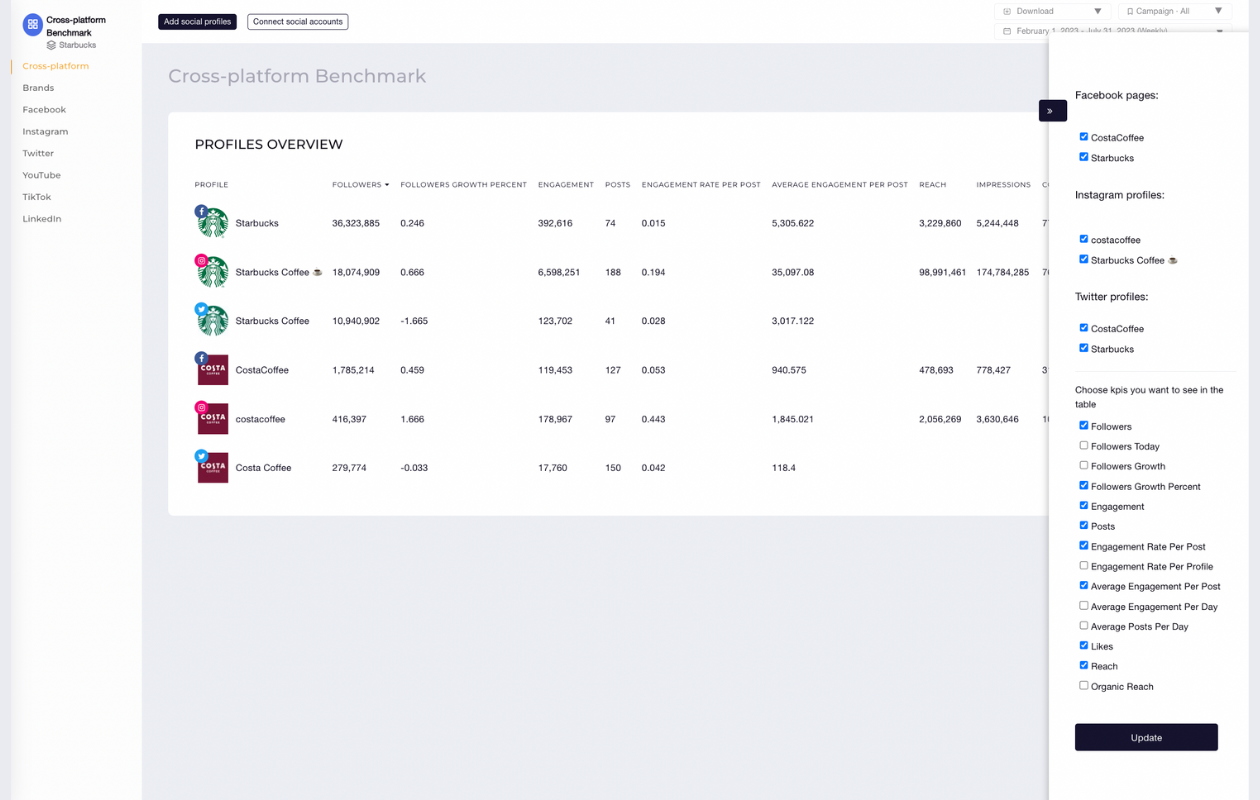Click the Impressions column header
Image resolution: width=1260 pixels, height=800 pixels.
[x=1003, y=185]
